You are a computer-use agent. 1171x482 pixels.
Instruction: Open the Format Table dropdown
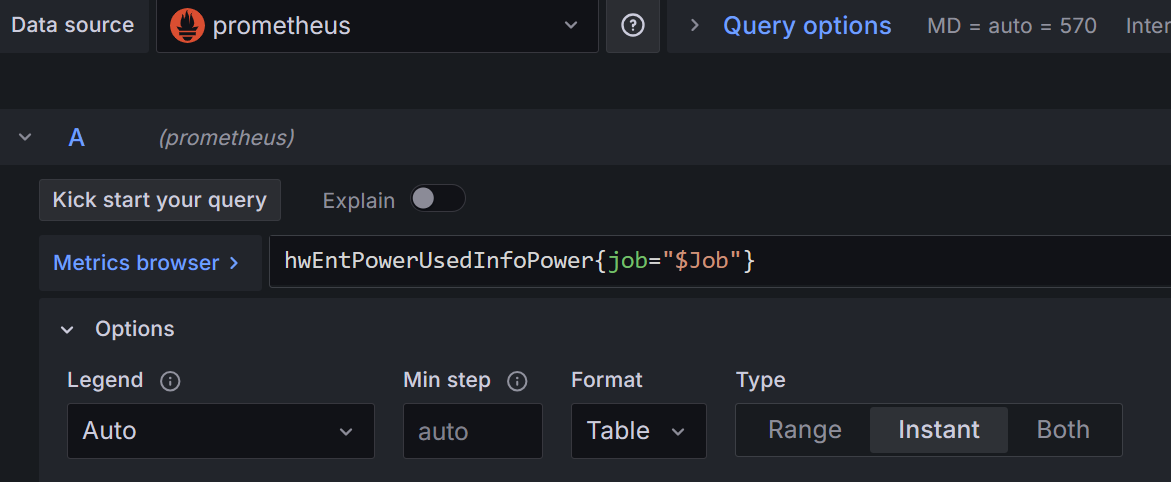tap(638, 431)
